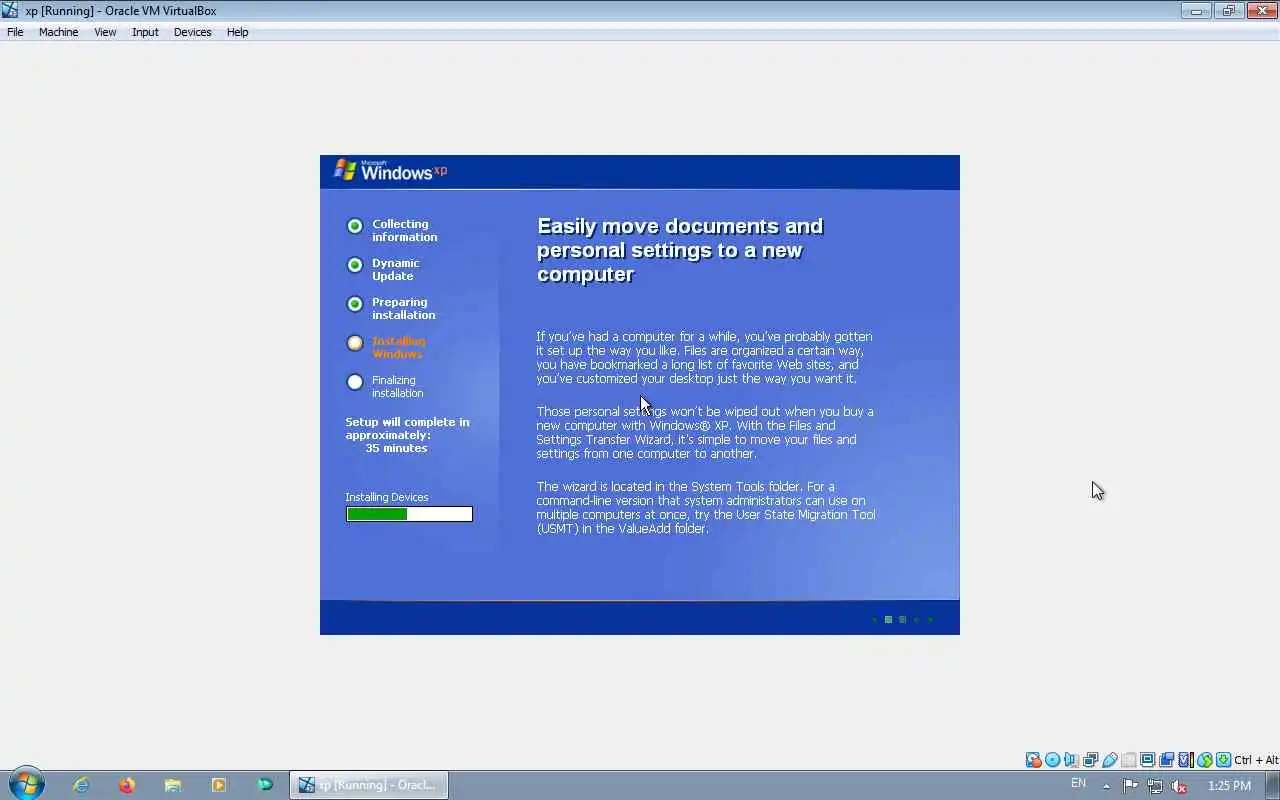Open the media player taskbar icon

click(219, 785)
